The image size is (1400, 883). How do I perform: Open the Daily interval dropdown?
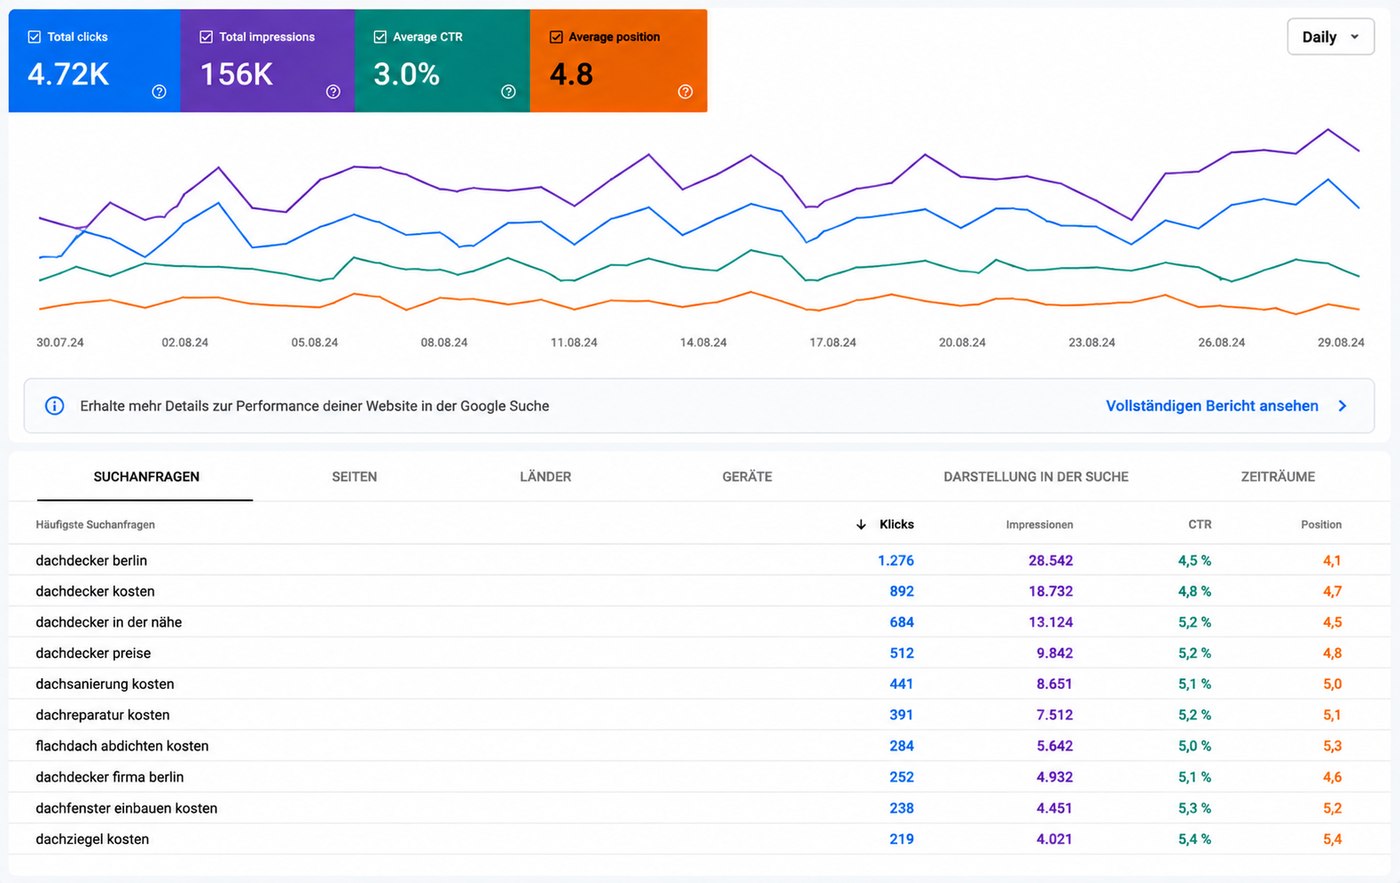pyautogui.click(x=1330, y=37)
